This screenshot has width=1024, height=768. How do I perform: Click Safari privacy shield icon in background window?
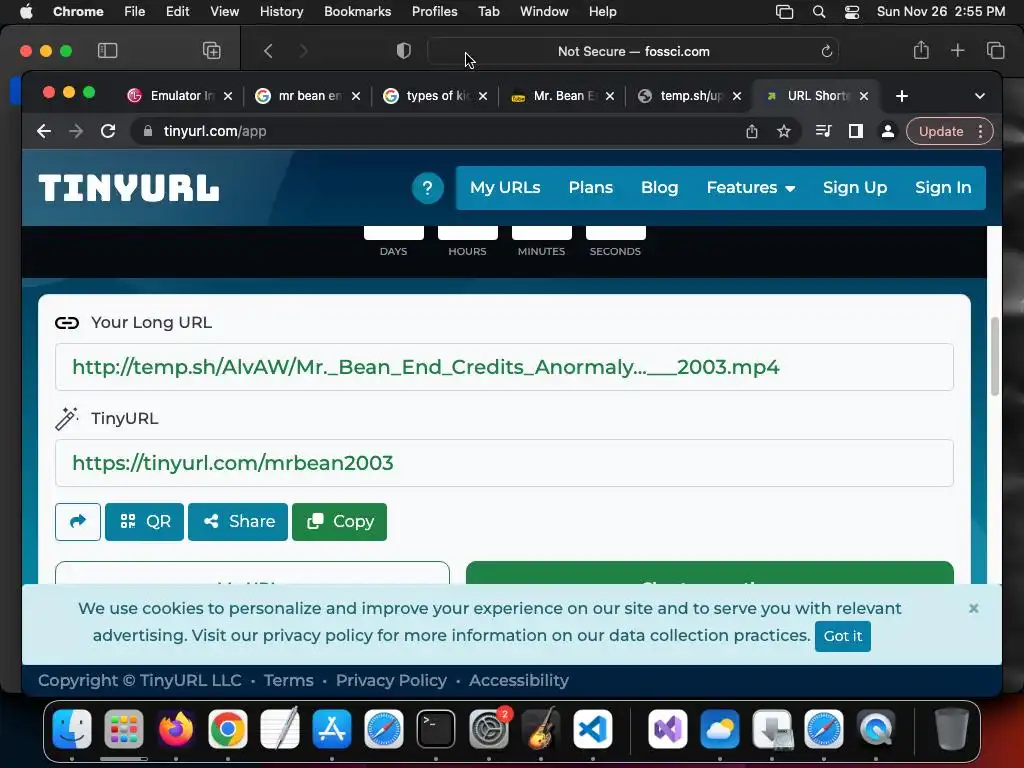coord(404,51)
